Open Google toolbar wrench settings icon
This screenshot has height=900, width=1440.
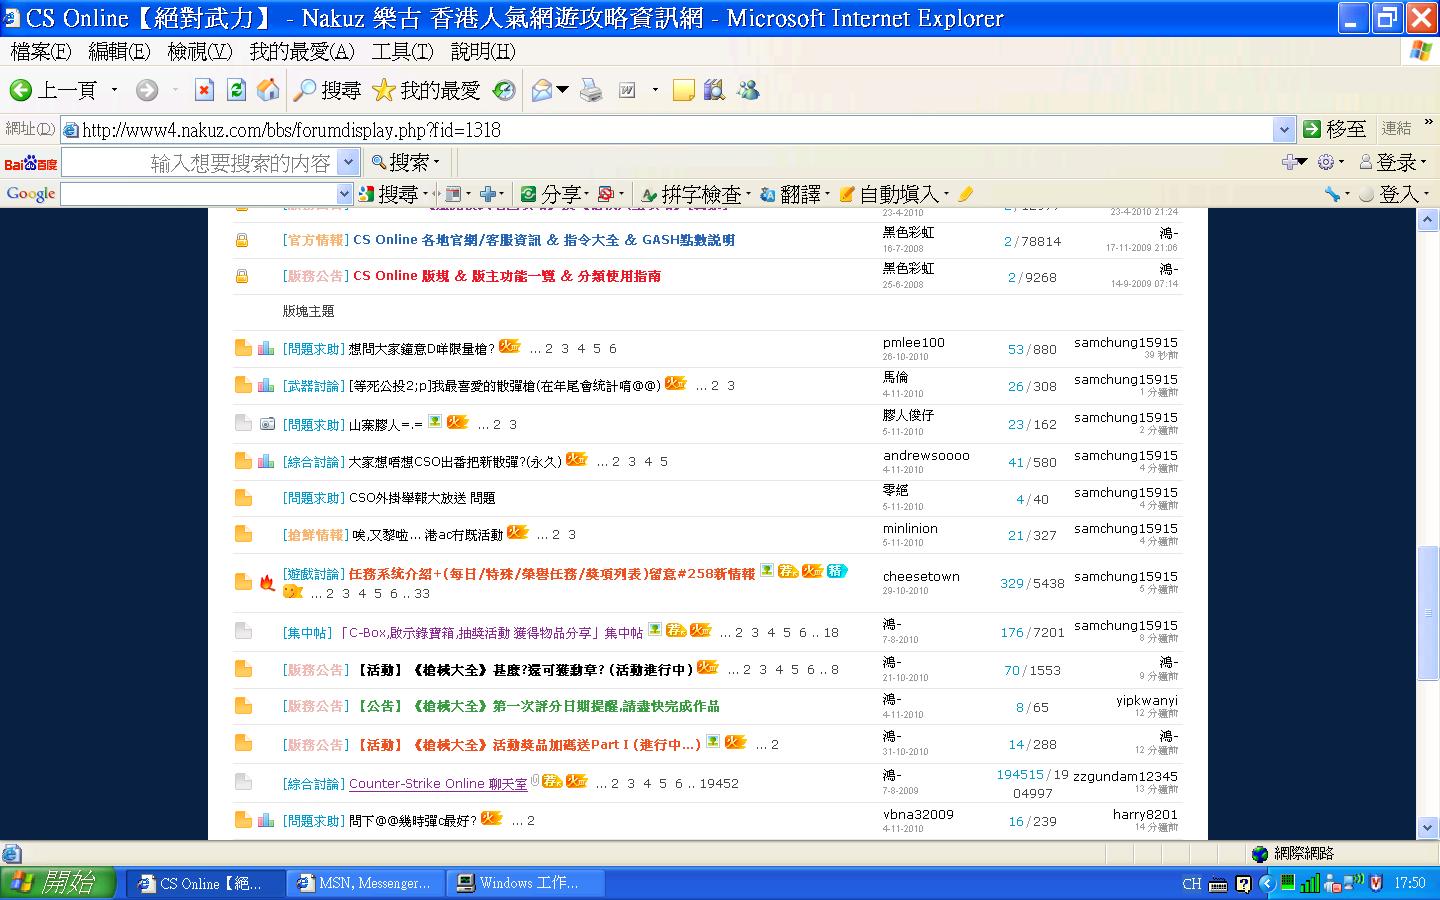[x=1332, y=194]
